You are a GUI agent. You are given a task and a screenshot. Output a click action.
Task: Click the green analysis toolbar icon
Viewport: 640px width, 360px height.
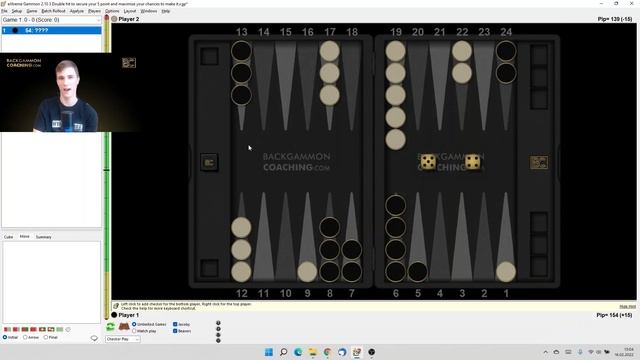coord(60,329)
